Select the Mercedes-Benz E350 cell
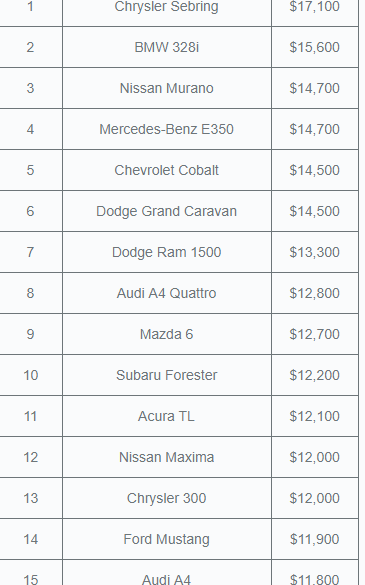The width and height of the screenshot is (365, 585). point(167,129)
